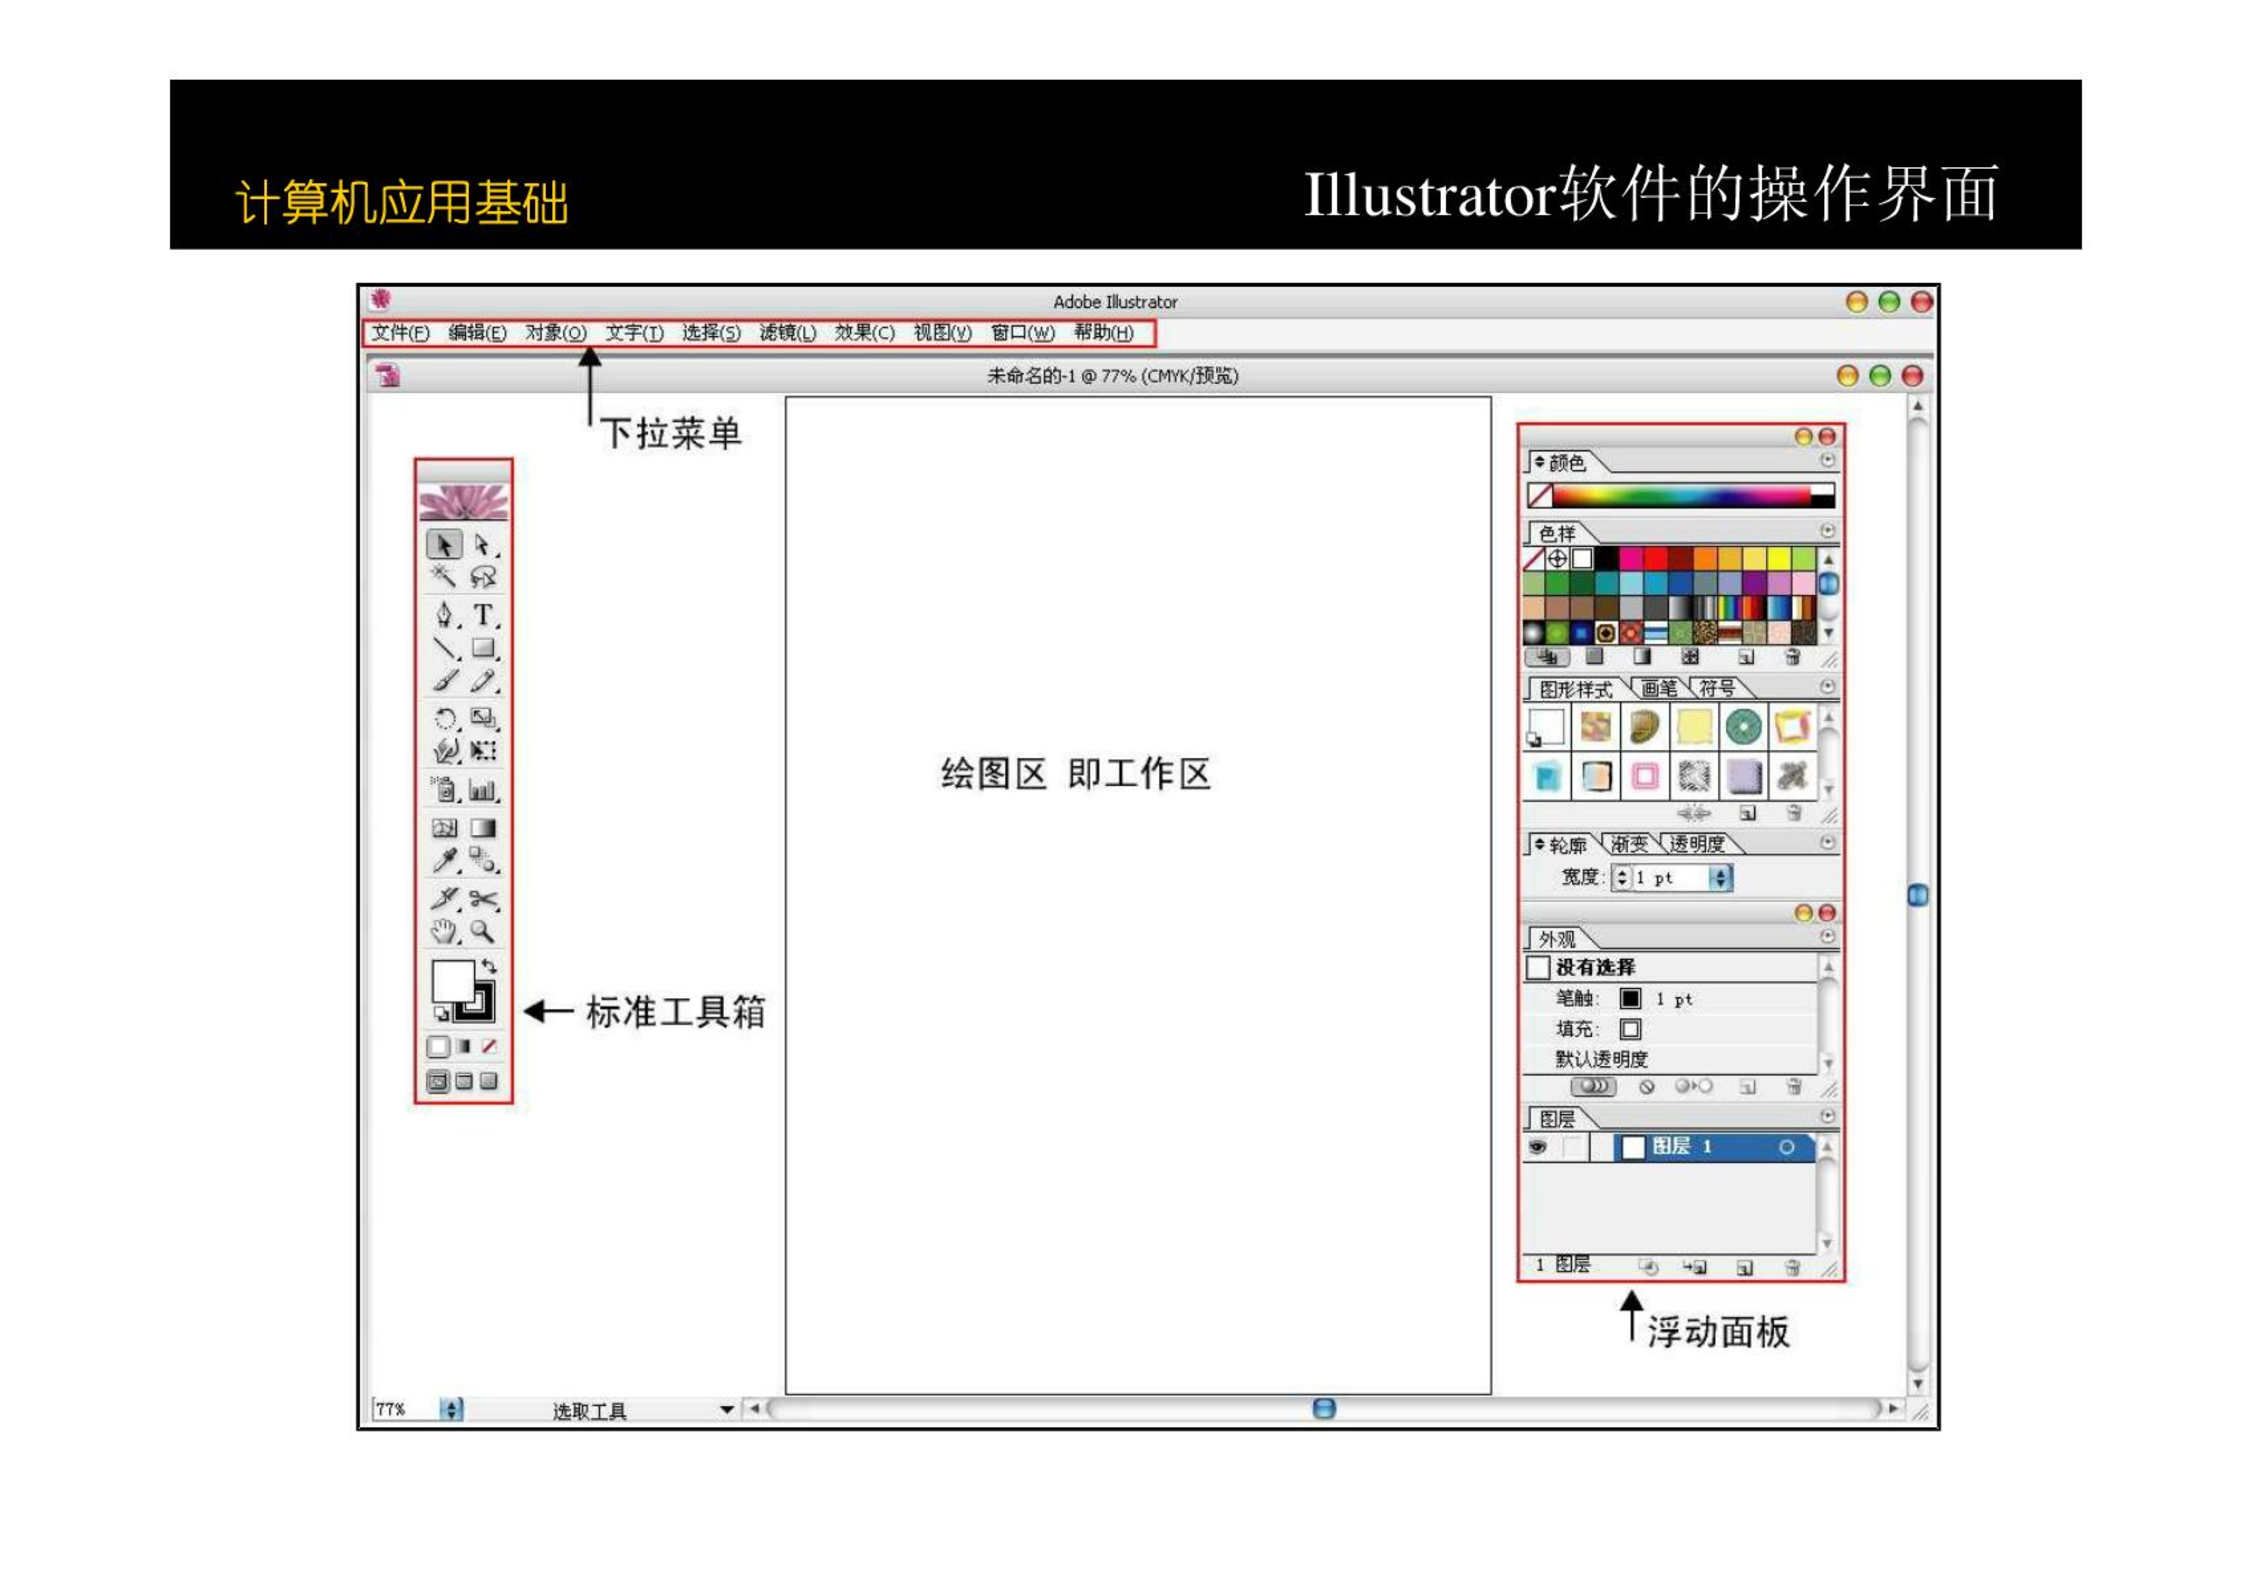Viewport: 2252px width, 1594px height.
Task: Switch to Gradient fill mode button
Action: click(463, 1047)
